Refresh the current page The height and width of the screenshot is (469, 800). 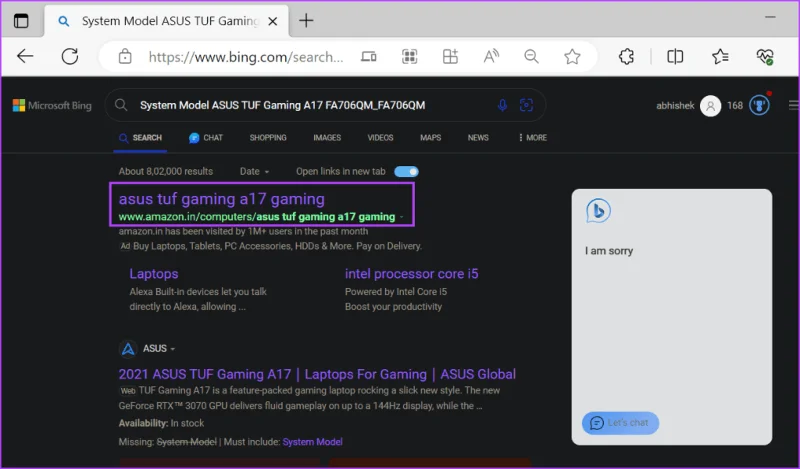coord(70,56)
